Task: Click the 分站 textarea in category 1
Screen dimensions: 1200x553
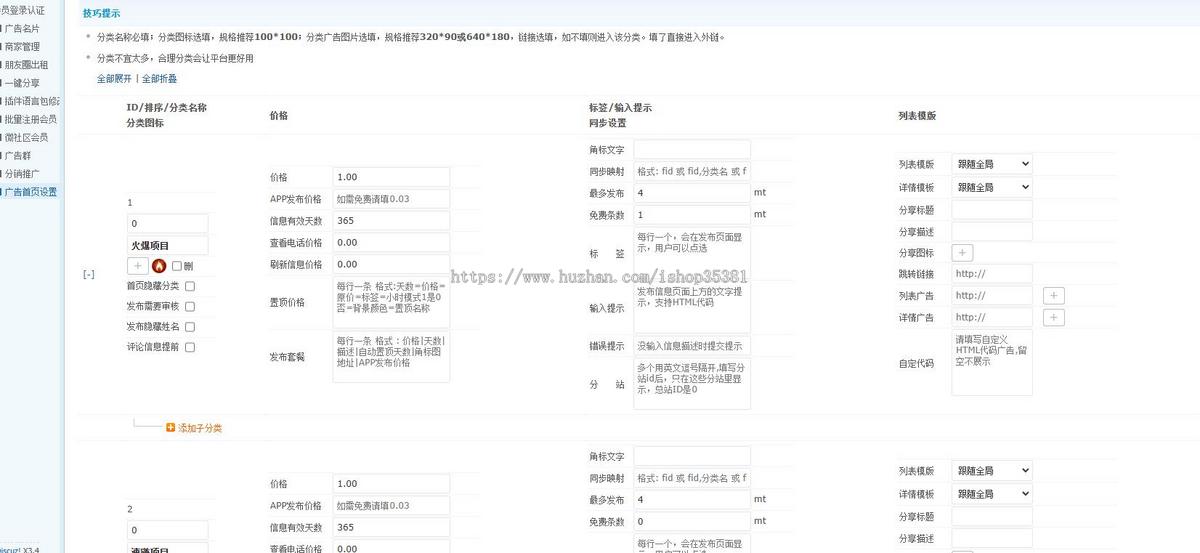Action: tap(692, 384)
